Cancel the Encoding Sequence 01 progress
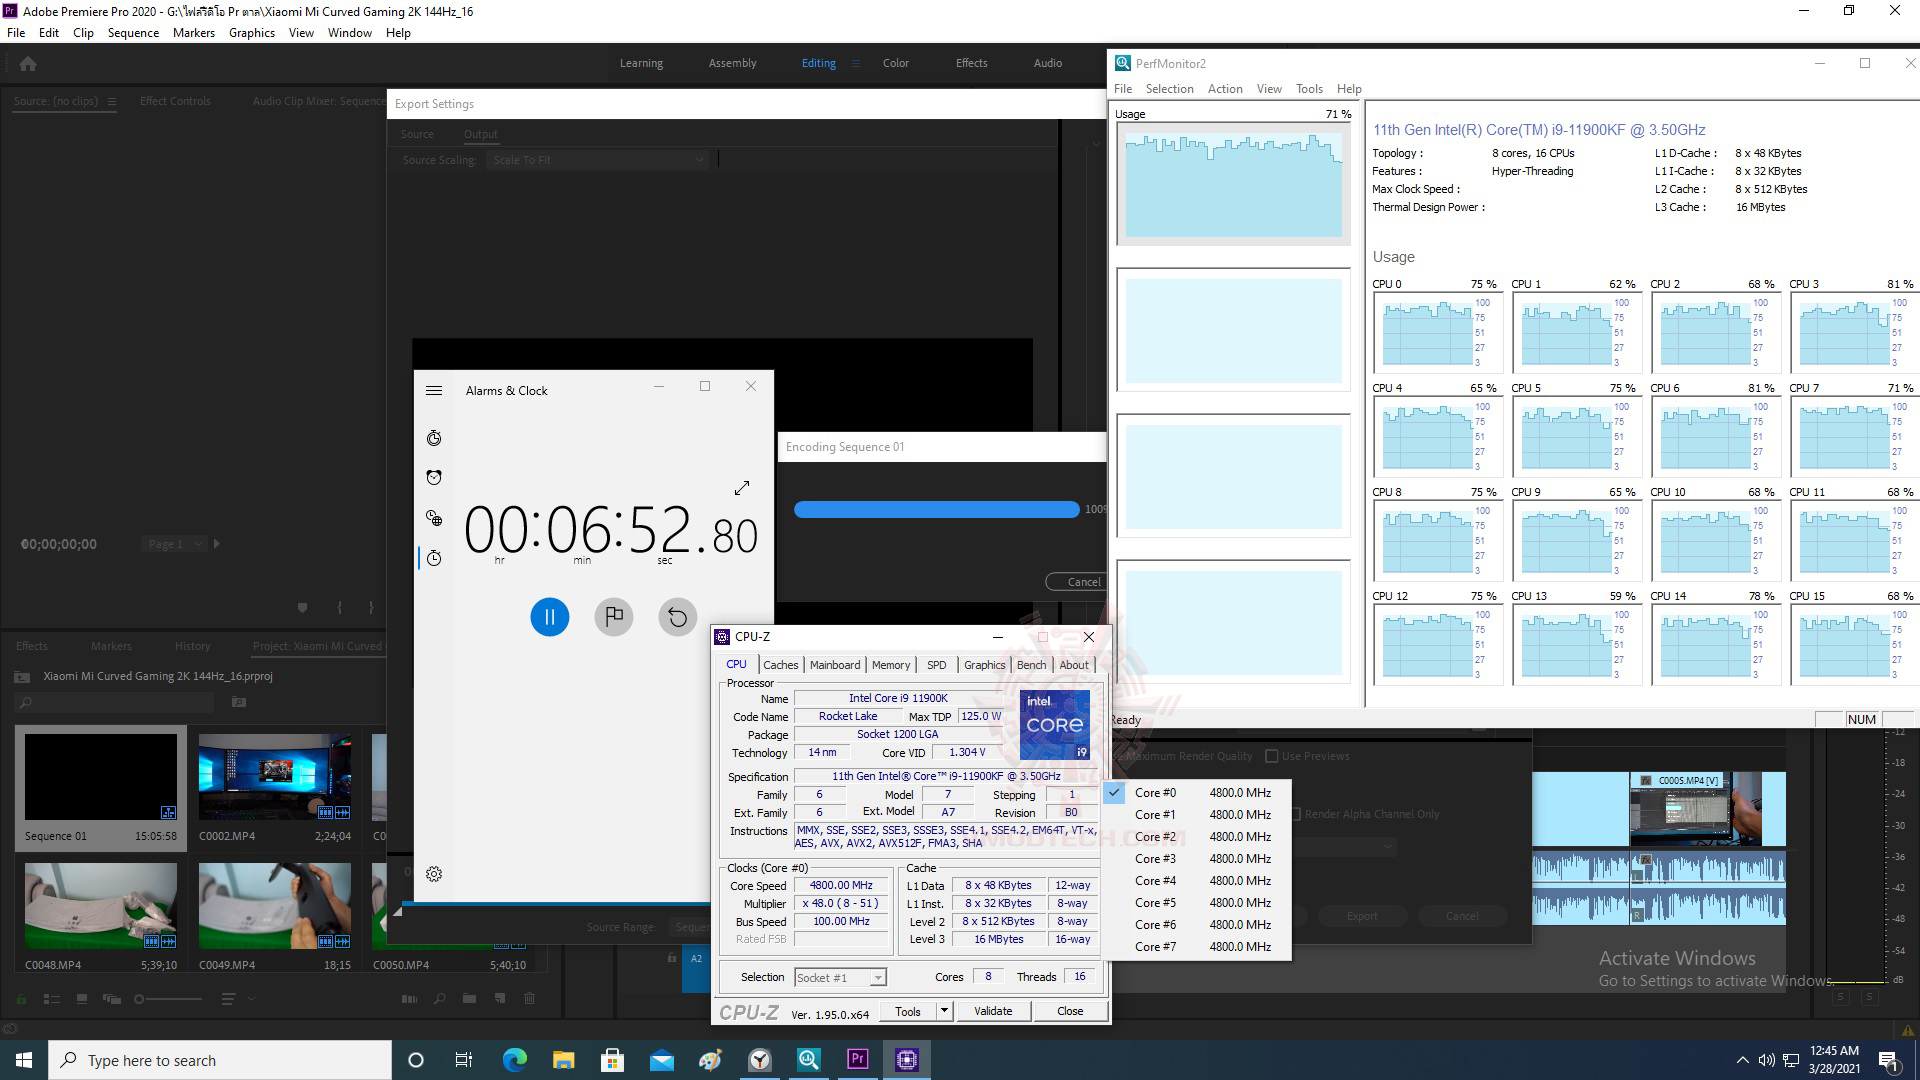 coord(1082,582)
